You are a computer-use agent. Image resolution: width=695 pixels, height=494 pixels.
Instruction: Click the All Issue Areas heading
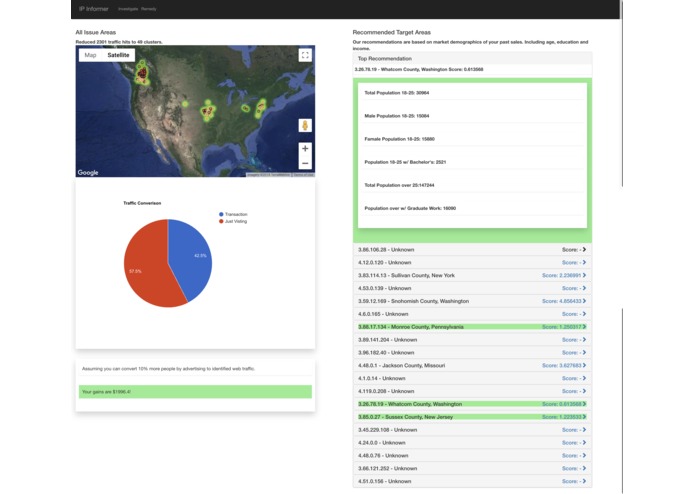[x=95, y=32]
